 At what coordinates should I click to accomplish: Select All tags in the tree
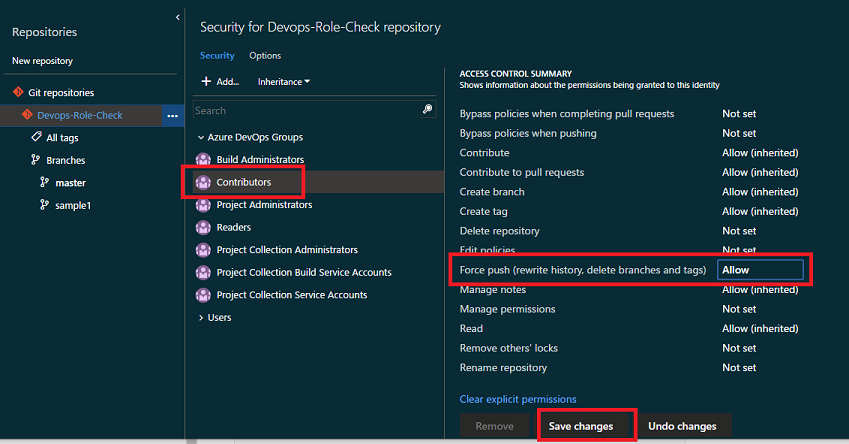(62, 138)
